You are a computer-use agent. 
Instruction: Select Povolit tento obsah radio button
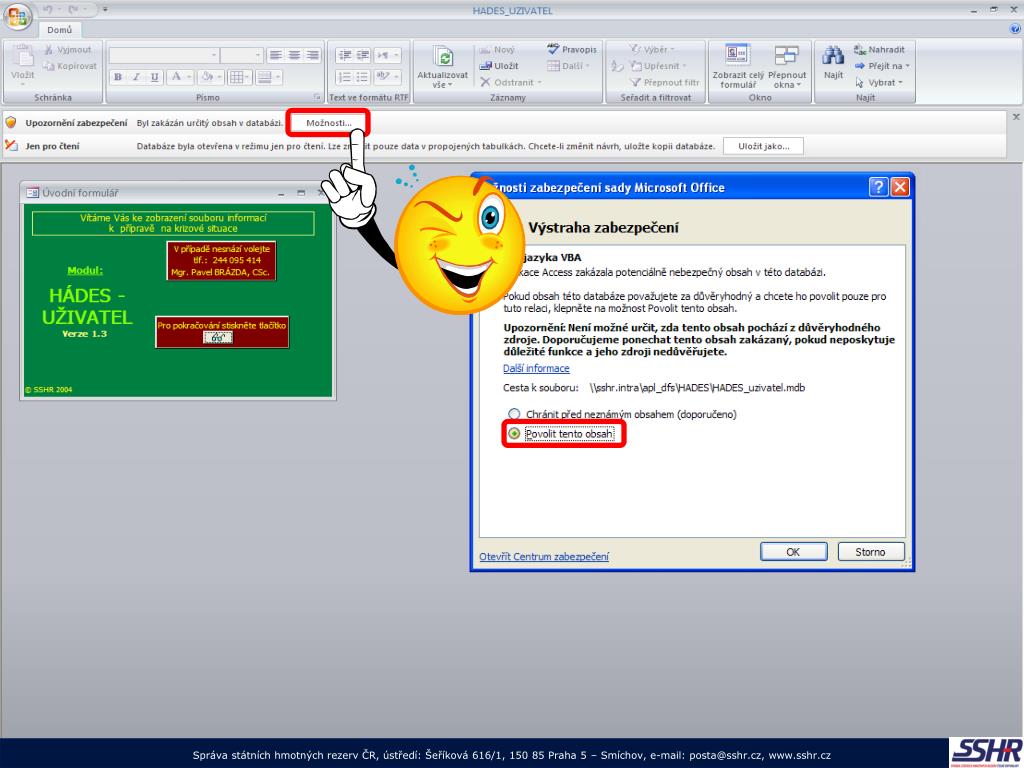tap(514, 434)
